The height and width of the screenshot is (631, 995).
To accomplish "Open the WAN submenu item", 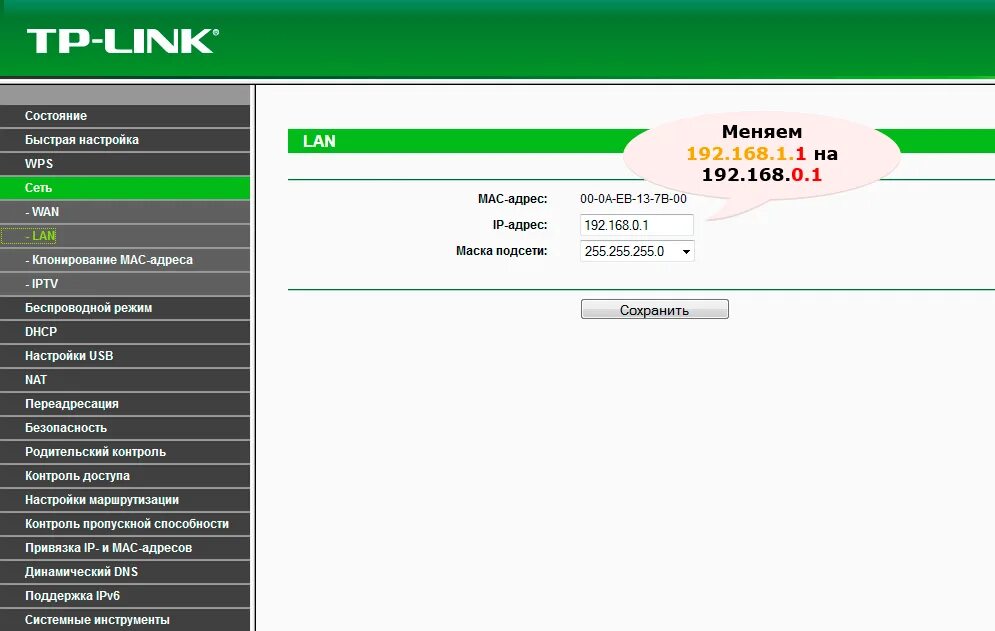I will (125, 212).
